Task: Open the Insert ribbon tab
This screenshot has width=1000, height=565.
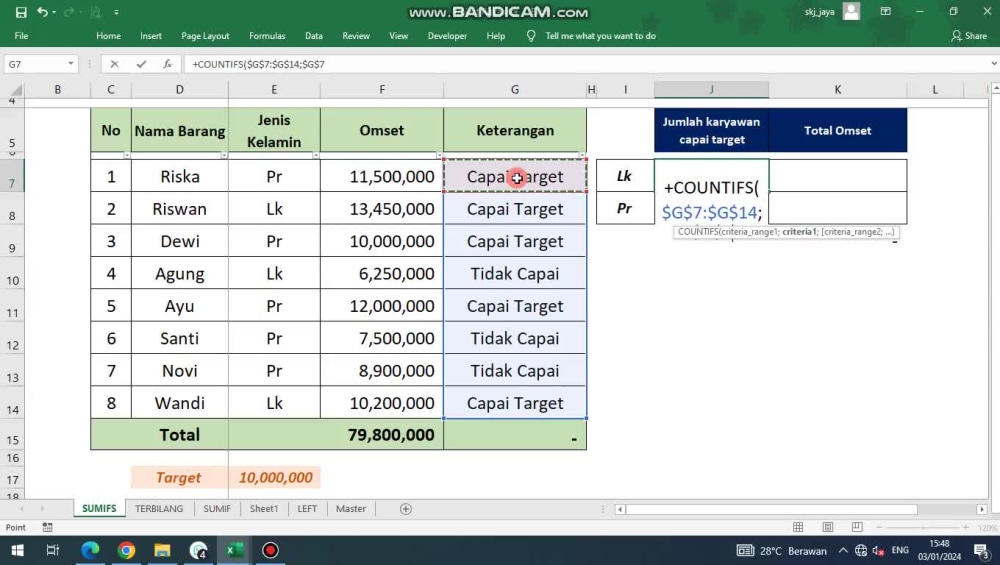Action: 151,36
